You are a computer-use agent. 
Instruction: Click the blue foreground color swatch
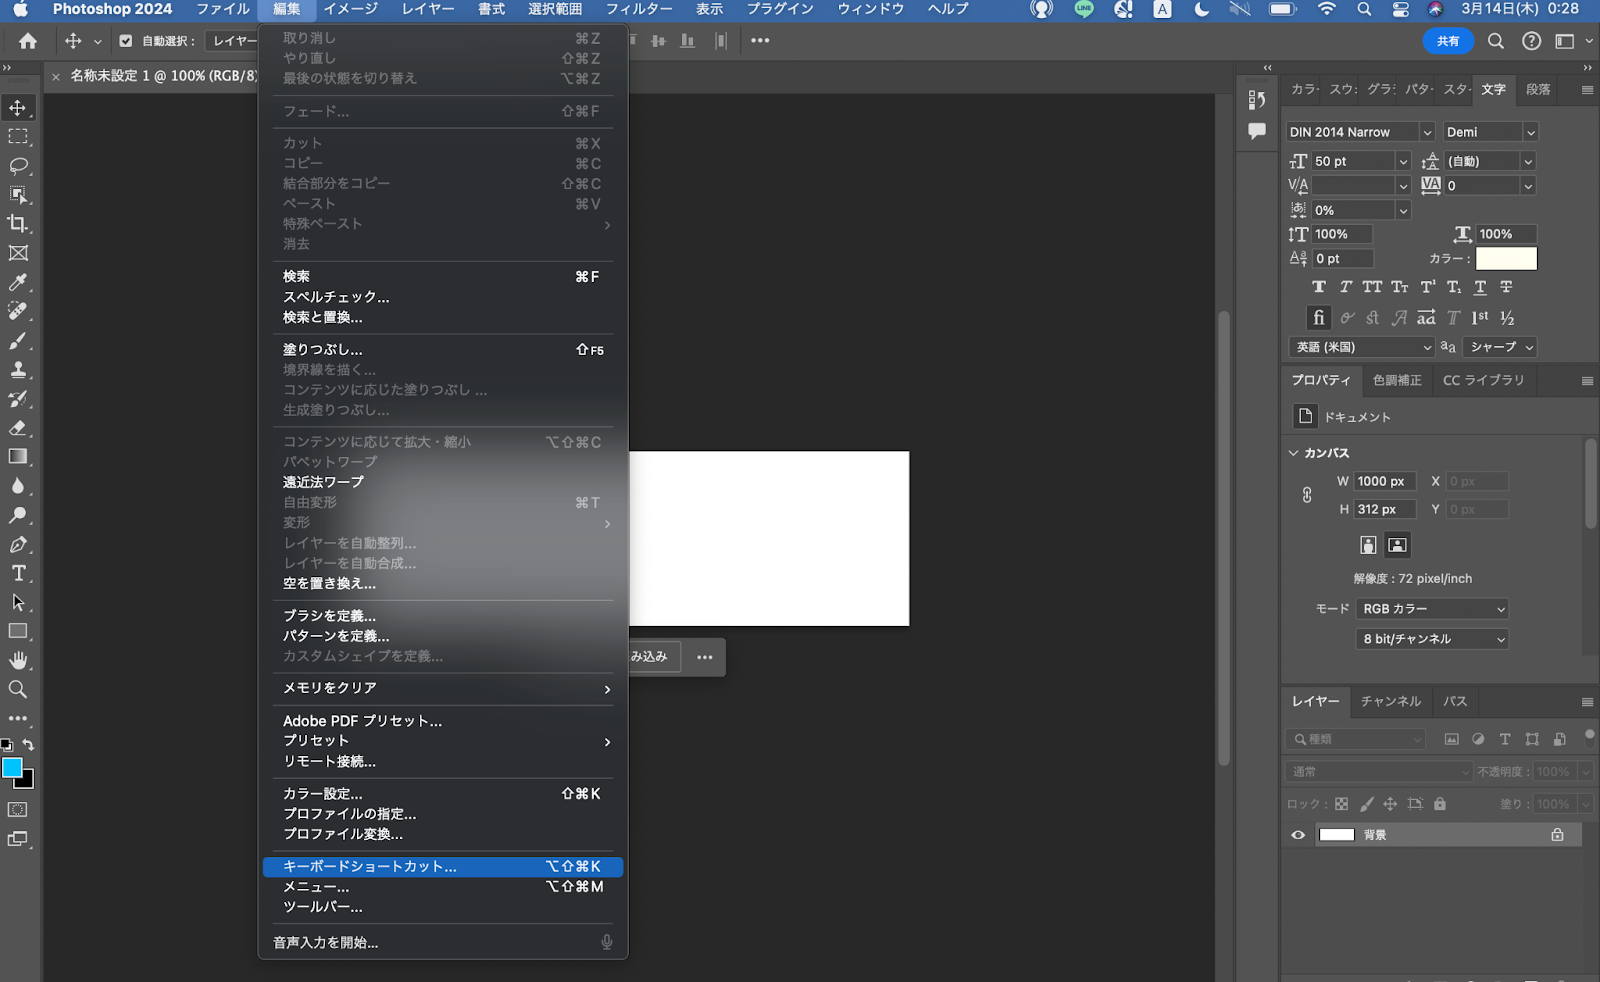[x=10, y=766]
